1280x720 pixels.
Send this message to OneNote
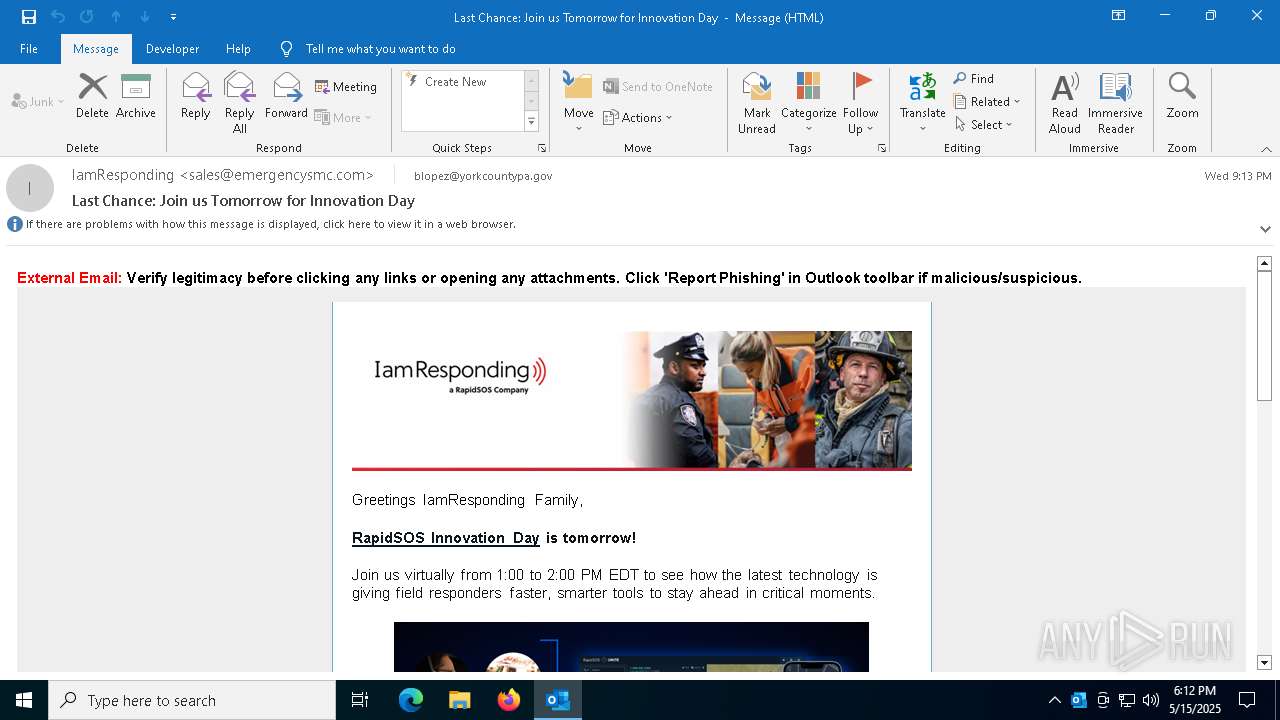tap(658, 87)
